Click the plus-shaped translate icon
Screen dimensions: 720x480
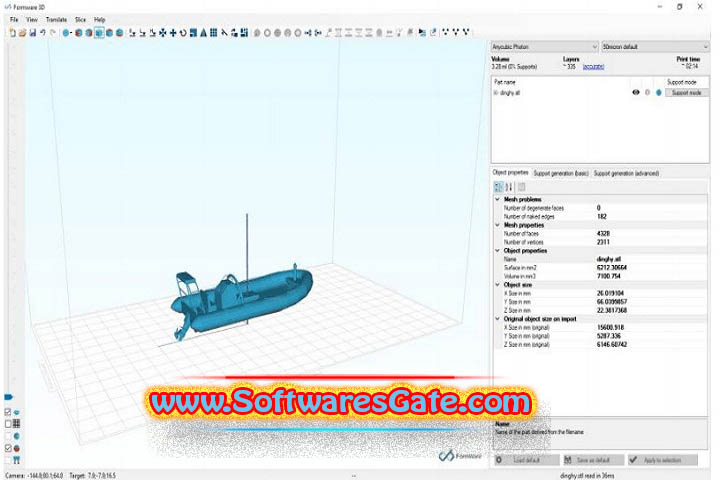pos(173,33)
